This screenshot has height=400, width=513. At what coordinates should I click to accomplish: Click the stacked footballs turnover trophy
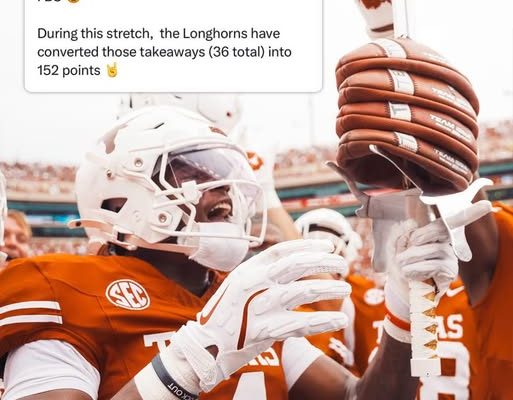(x=408, y=113)
